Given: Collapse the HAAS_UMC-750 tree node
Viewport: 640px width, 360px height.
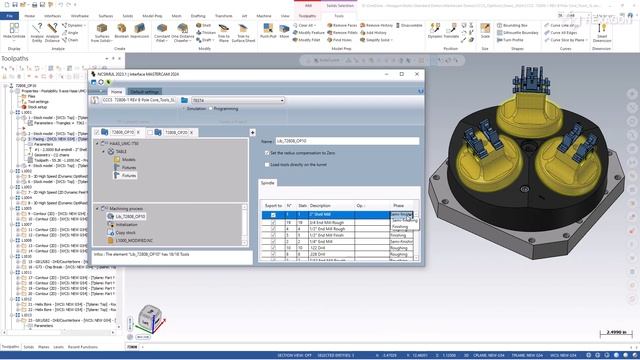Looking at the screenshot, I should pyautogui.click(x=98, y=144).
